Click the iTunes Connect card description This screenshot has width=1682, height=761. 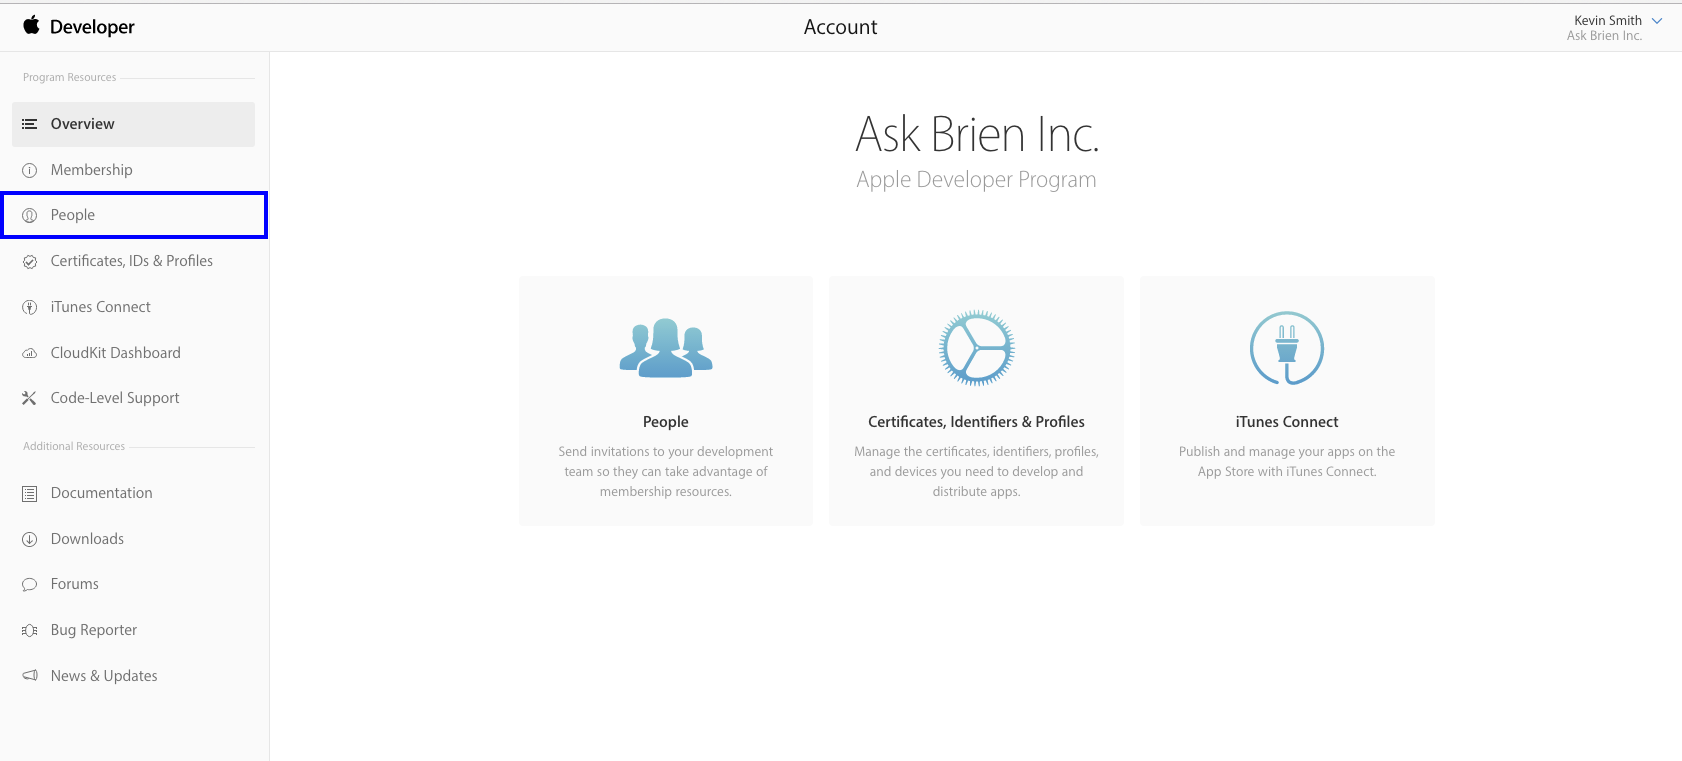tap(1287, 462)
